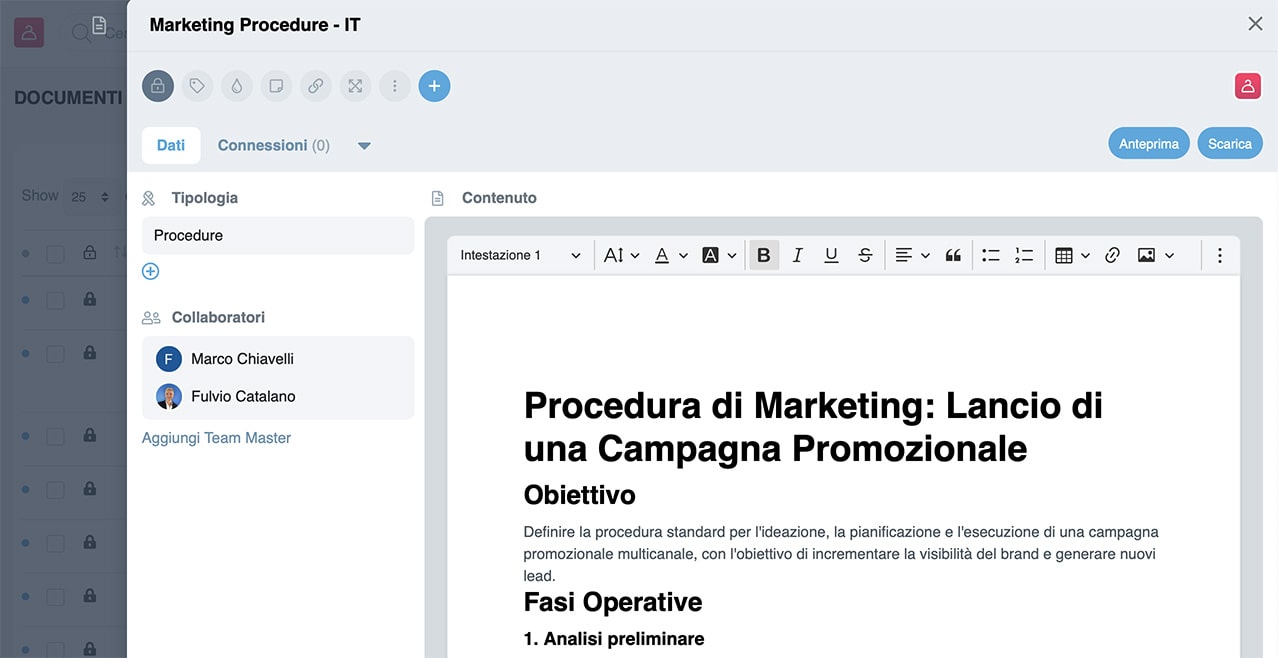This screenshot has width=1278, height=658.
Task: Switch to the Connessioni tab
Action: [273, 145]
